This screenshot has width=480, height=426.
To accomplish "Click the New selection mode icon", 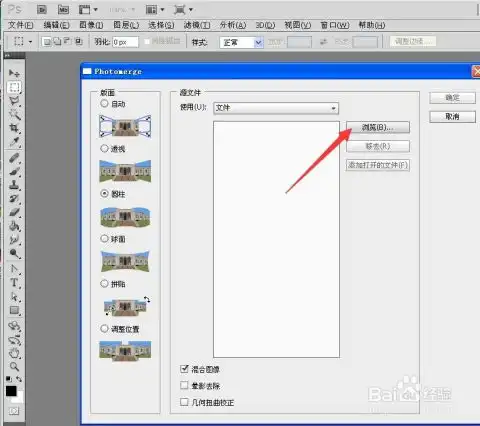I will (47, 42).
